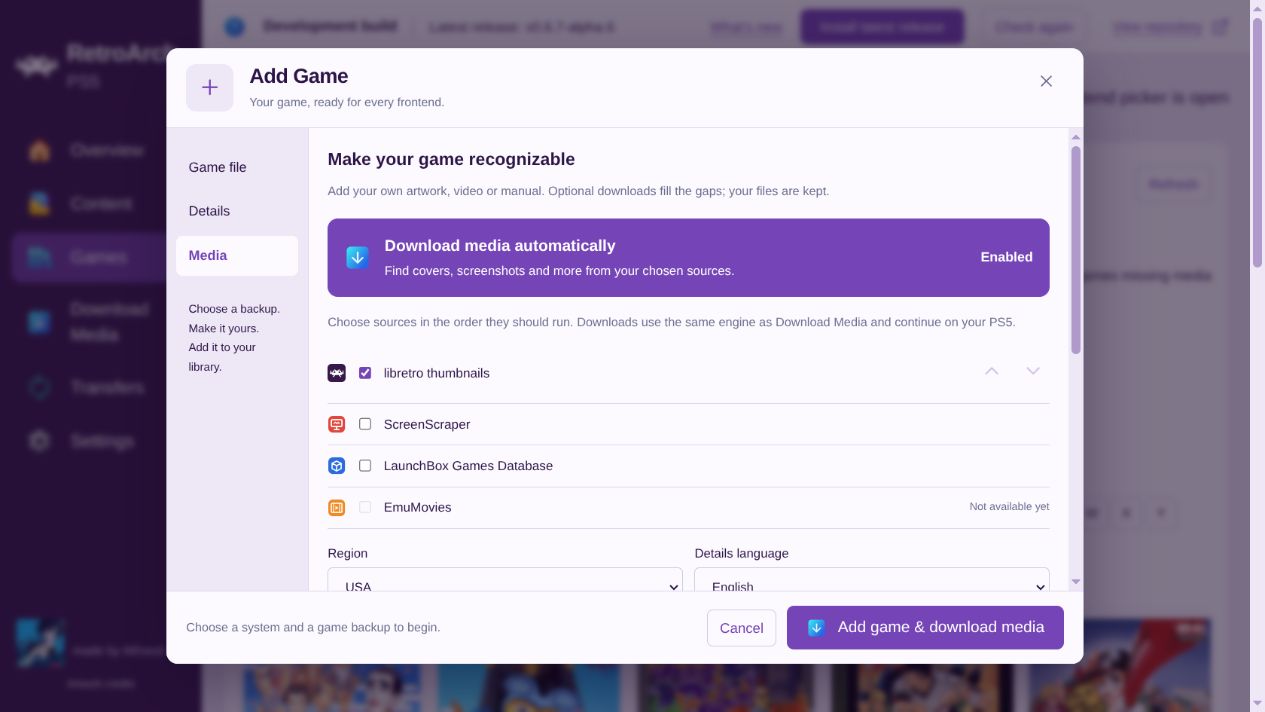Click the Overview house icon in sidebar
Viewport: 1265px width, 712px height.
point(39,151)
